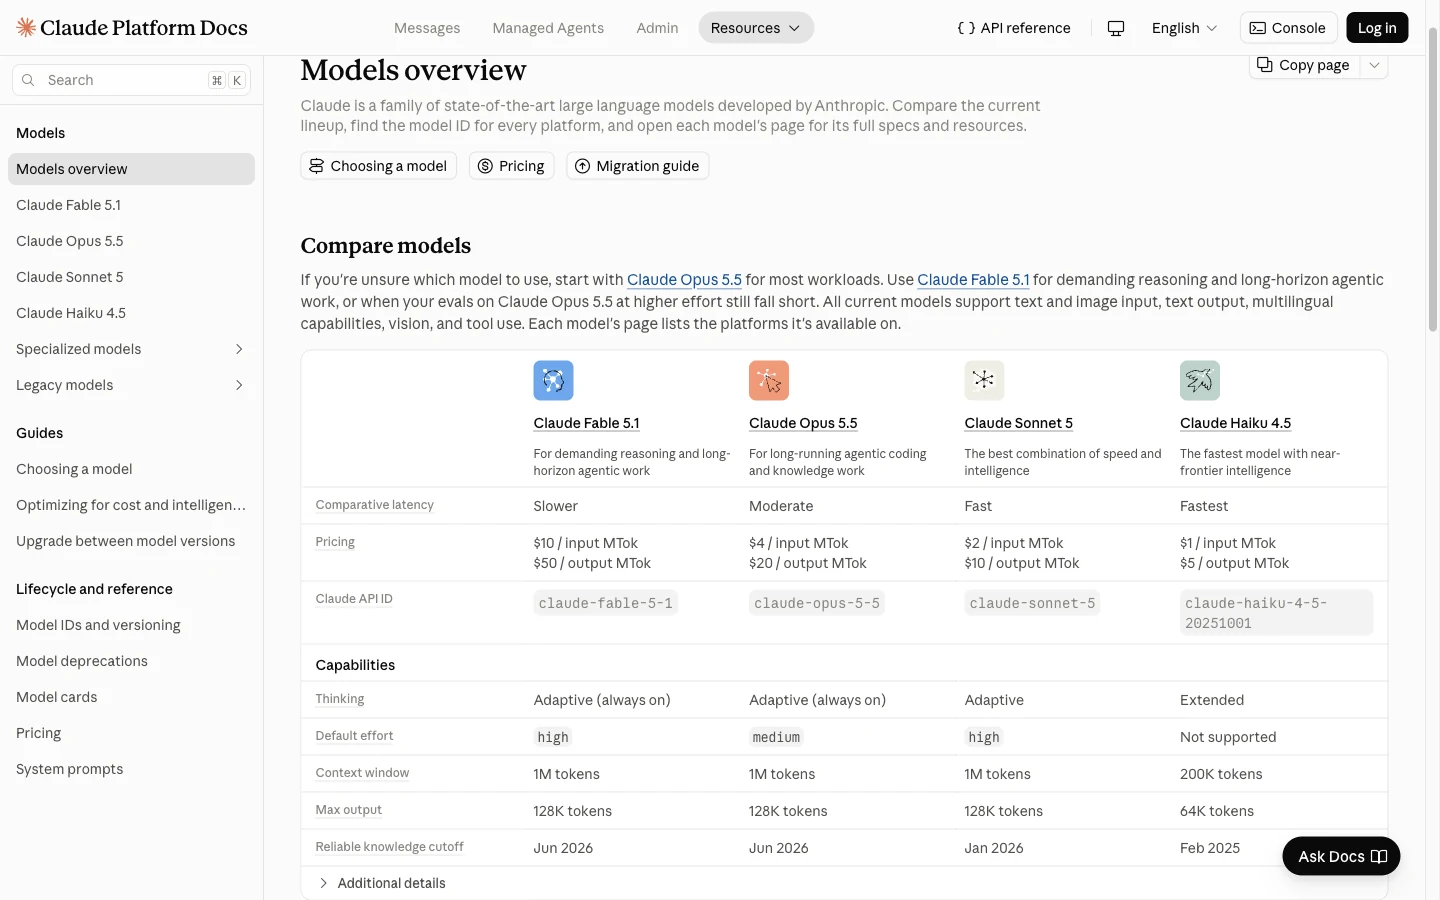1440x900 pixels.
Task: Click the copy icon in Copy page button
Action: [x=1265, y=65]
